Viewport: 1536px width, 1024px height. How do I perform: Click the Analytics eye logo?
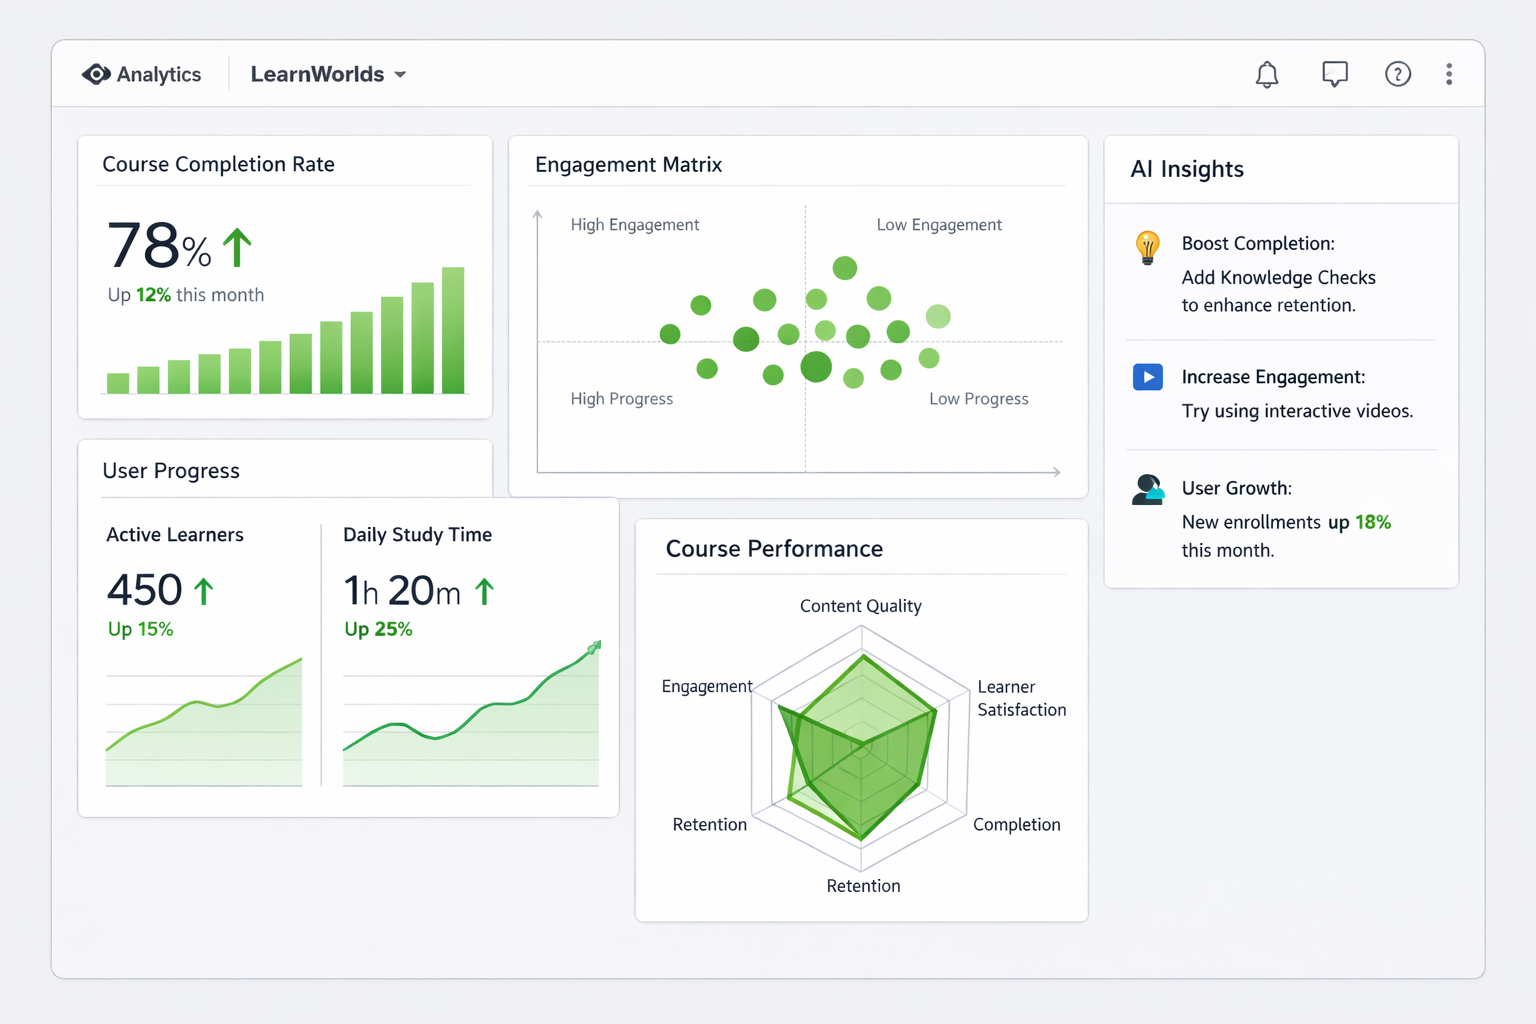click(x=96, y=73)
